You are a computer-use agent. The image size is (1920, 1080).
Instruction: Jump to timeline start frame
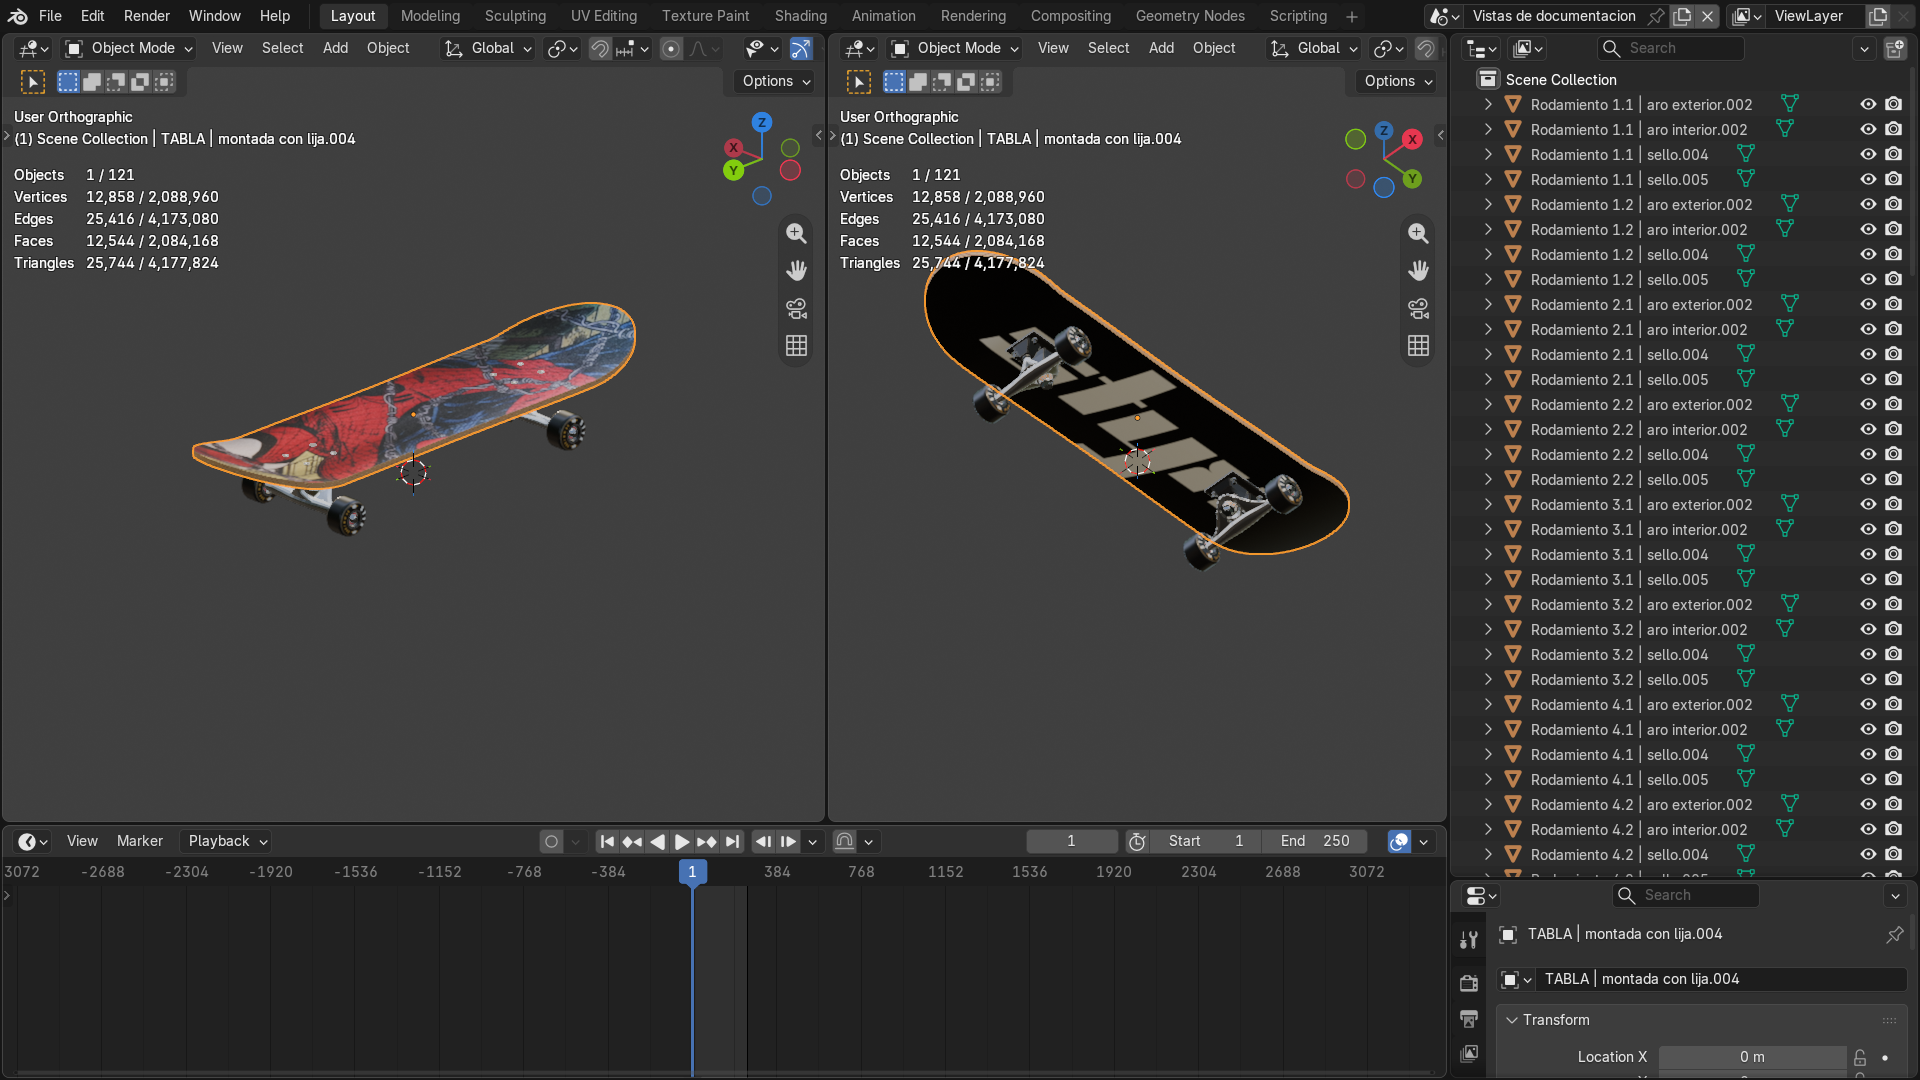tap(607, 842)
